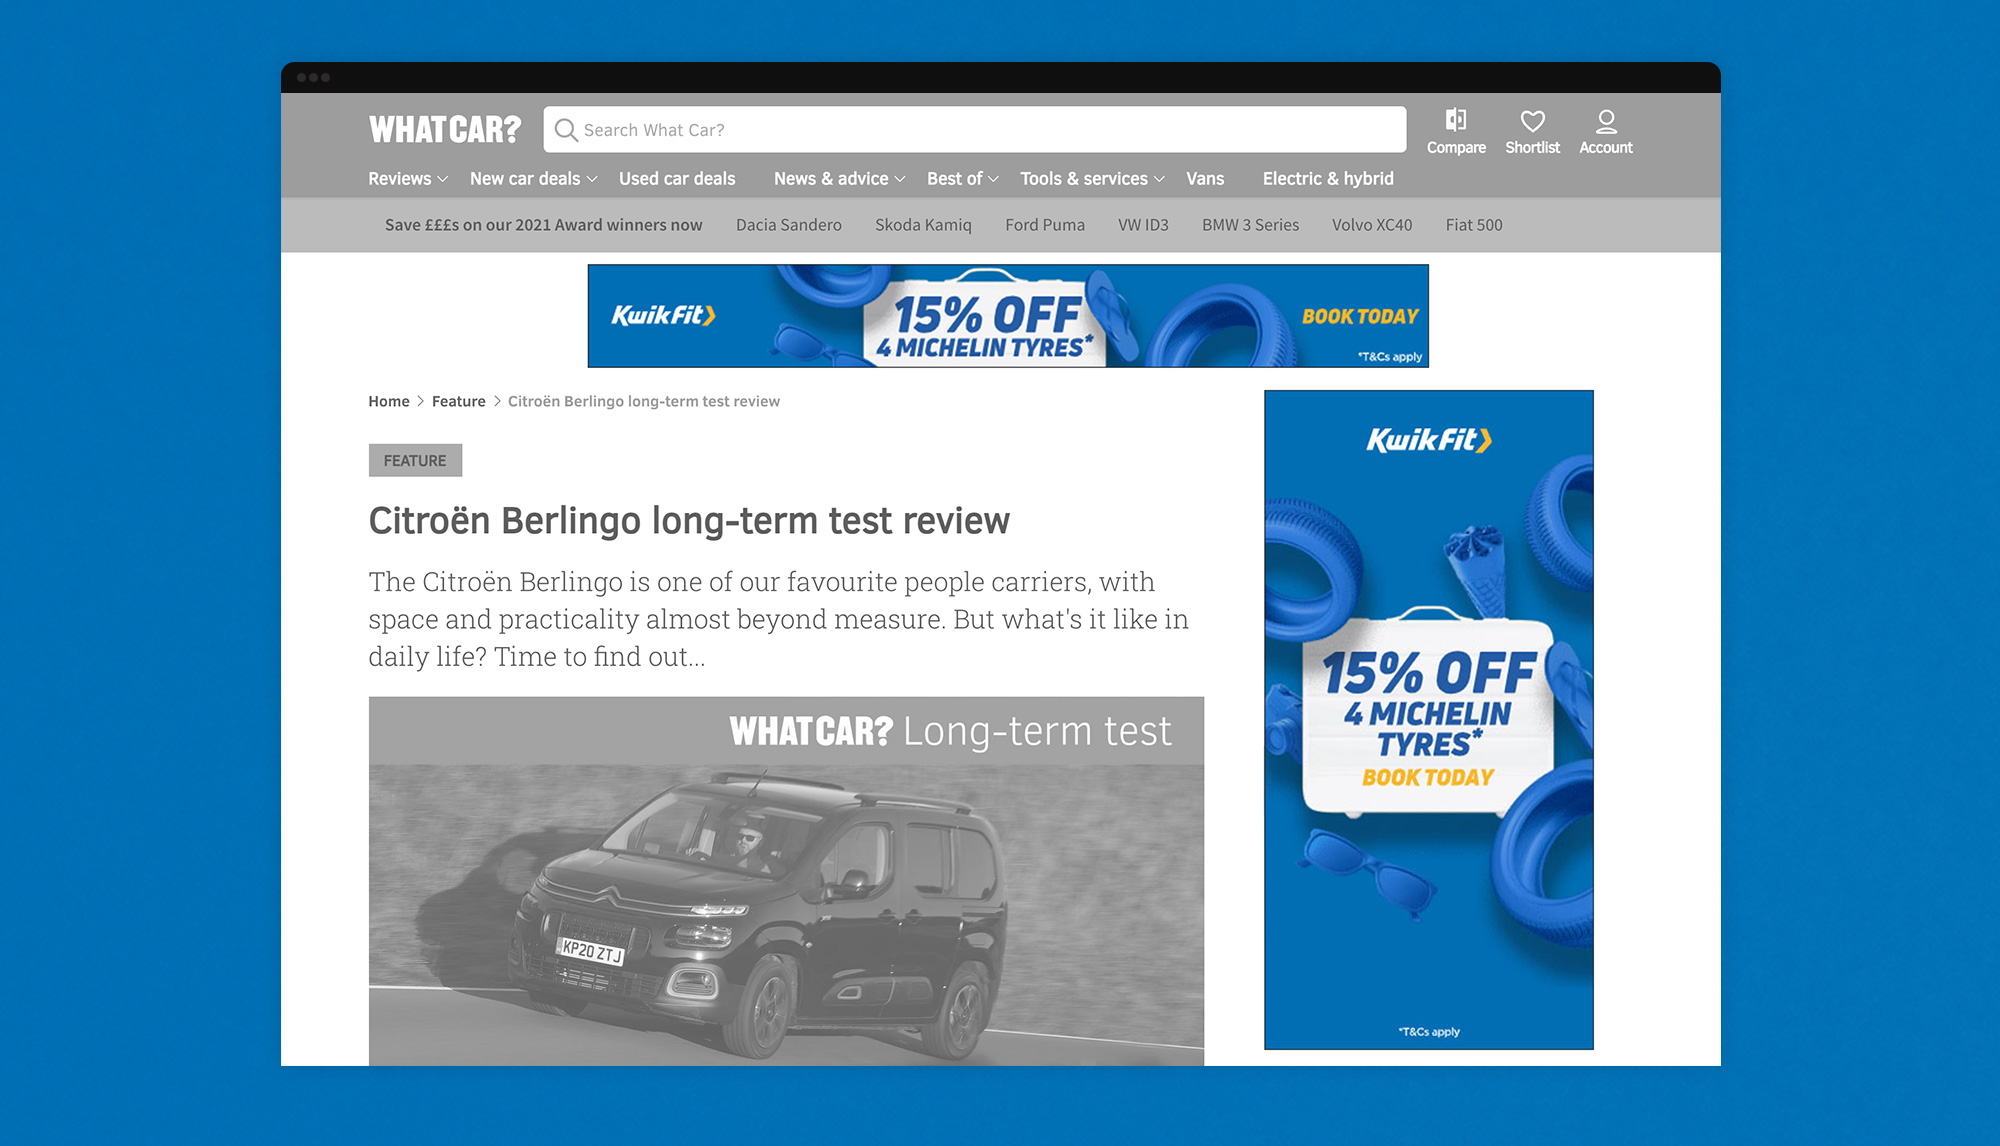2000x1146 pixels.
Task: Open the Account profile icon
Action: pyautogui.click(x=1606, y=121)
